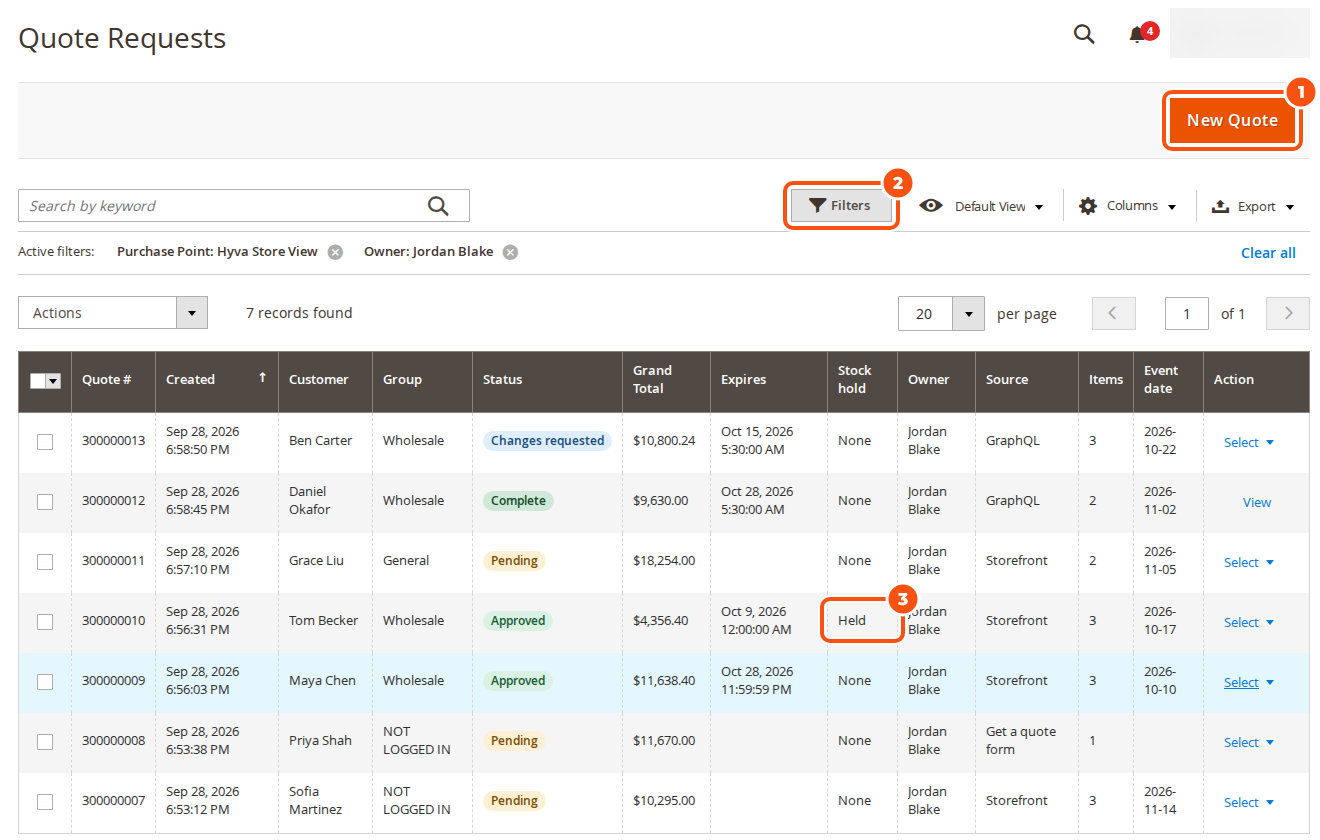Open Select action for Ben Carter quote
The image size is (1320, 840).
tap(1249, 442)
